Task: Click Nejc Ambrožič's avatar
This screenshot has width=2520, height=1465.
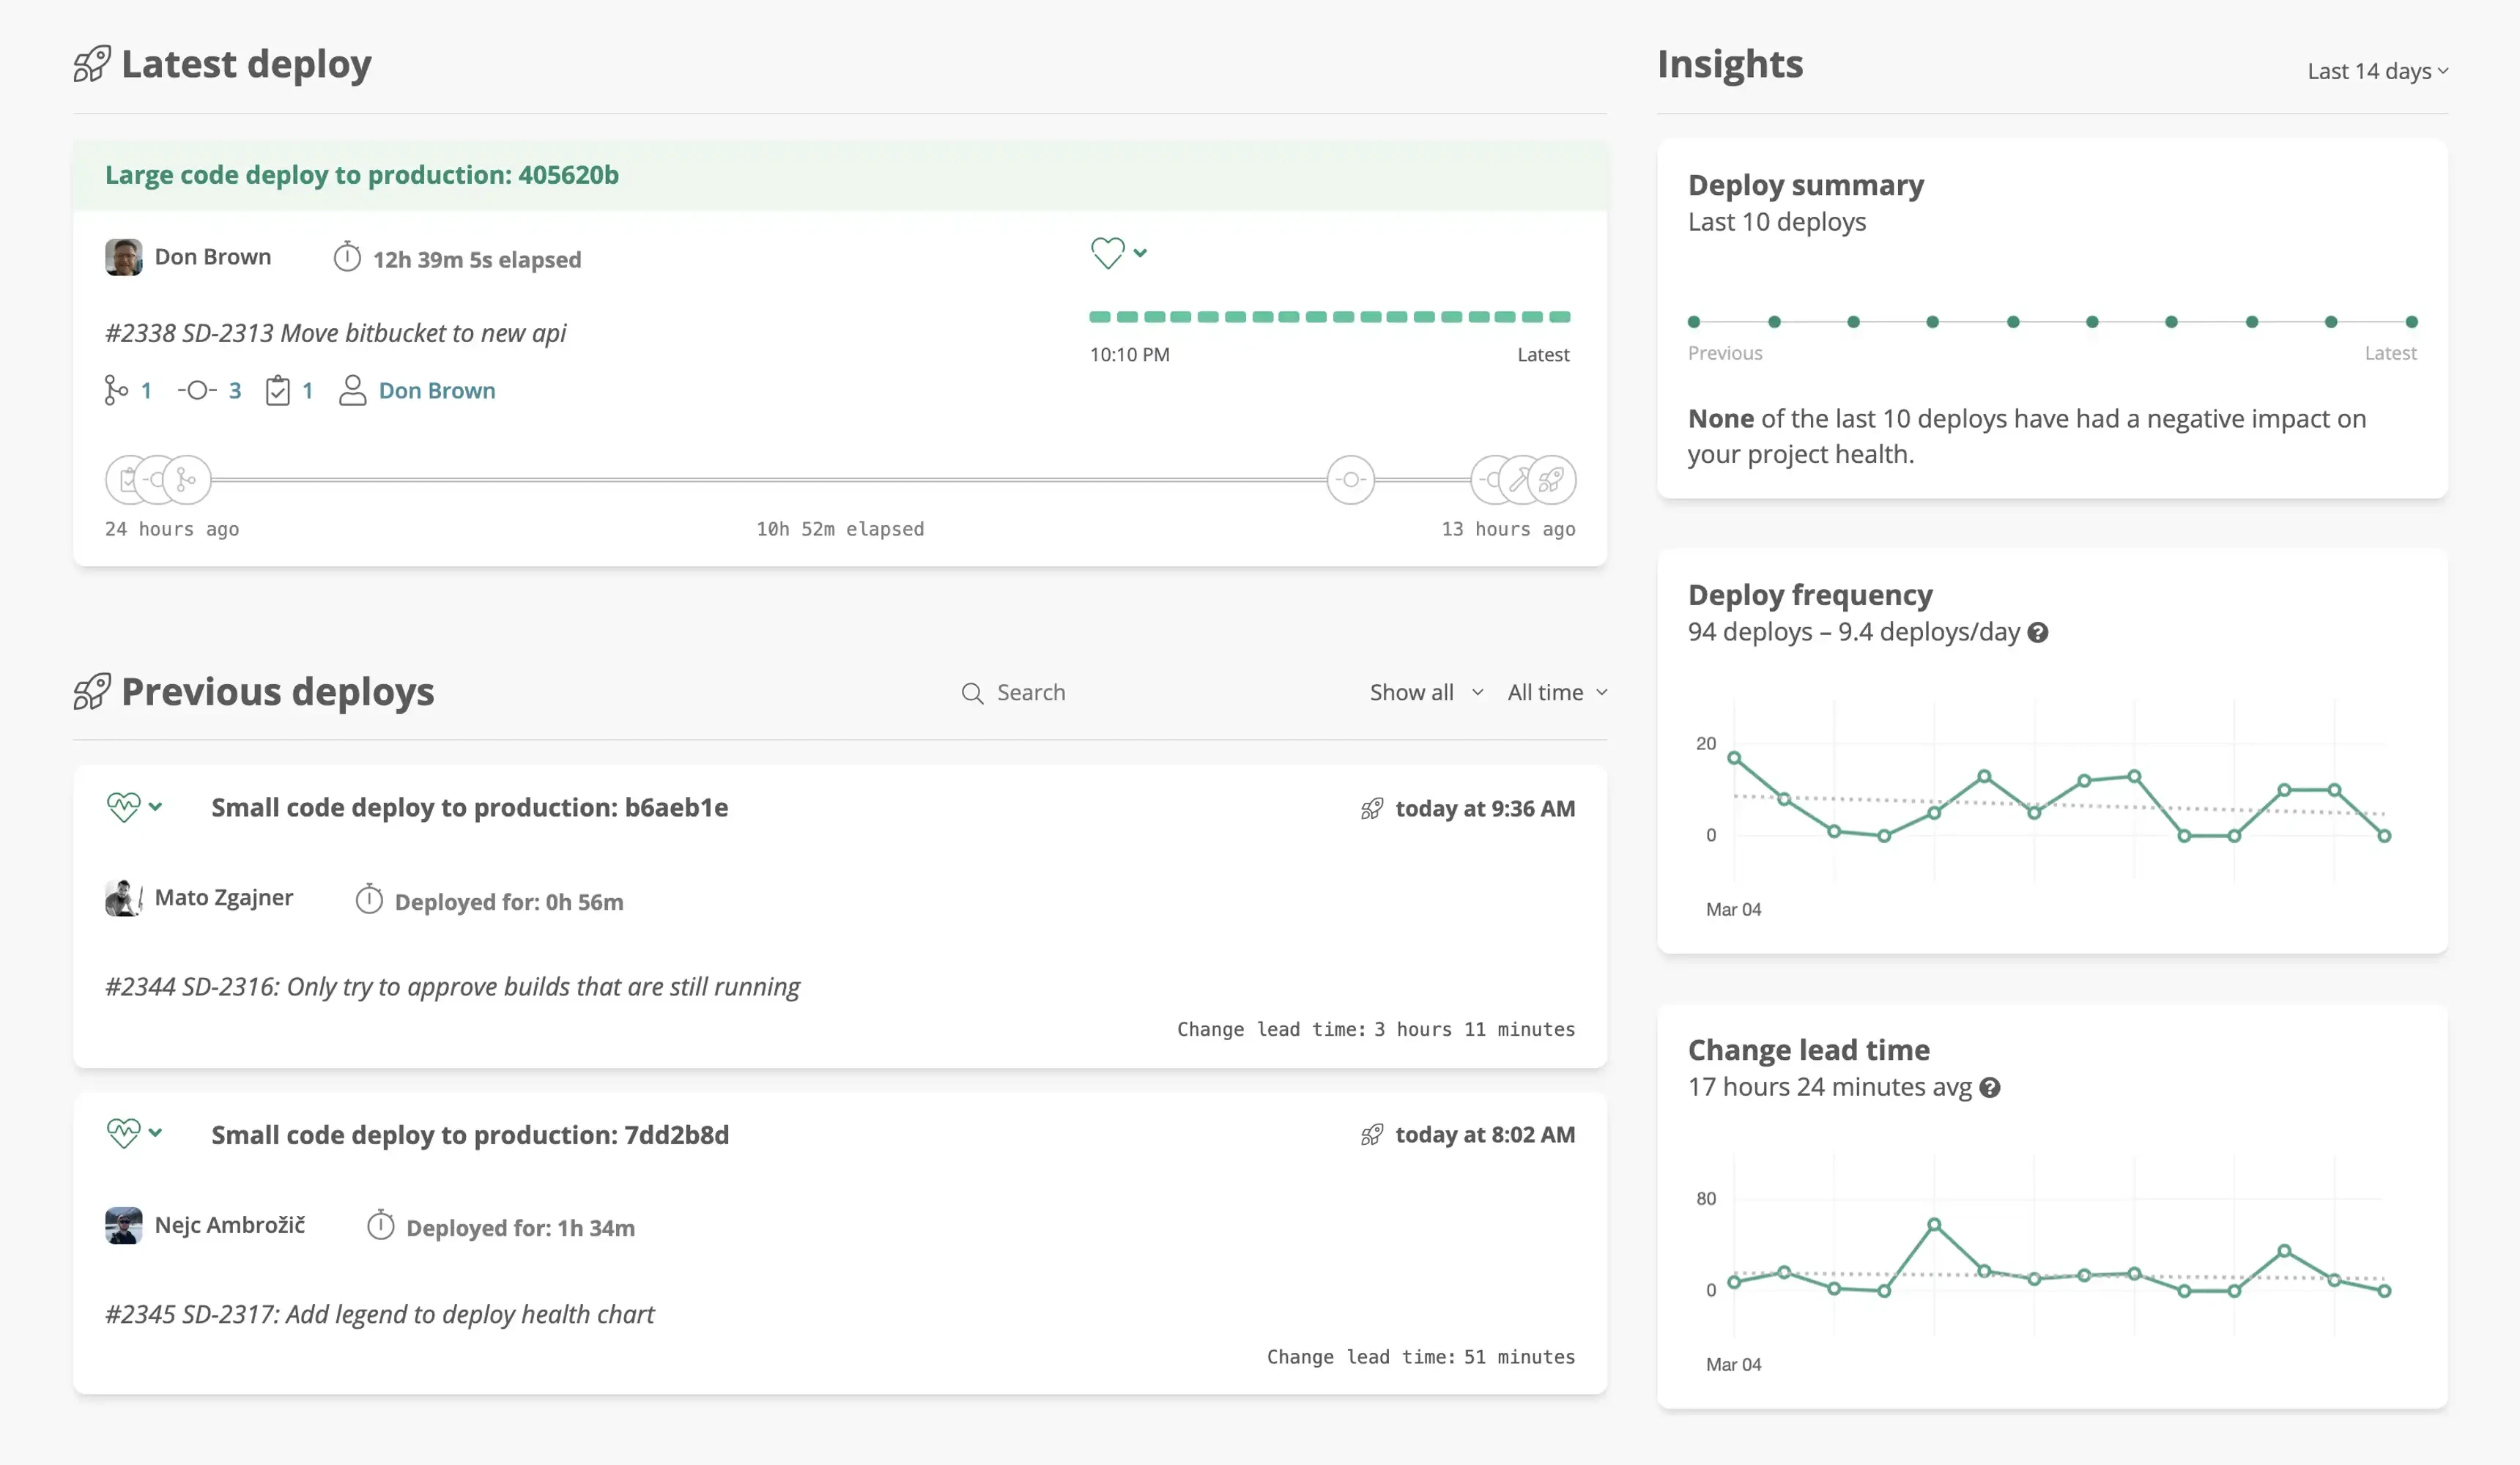Action: (x=123, y=1225)
